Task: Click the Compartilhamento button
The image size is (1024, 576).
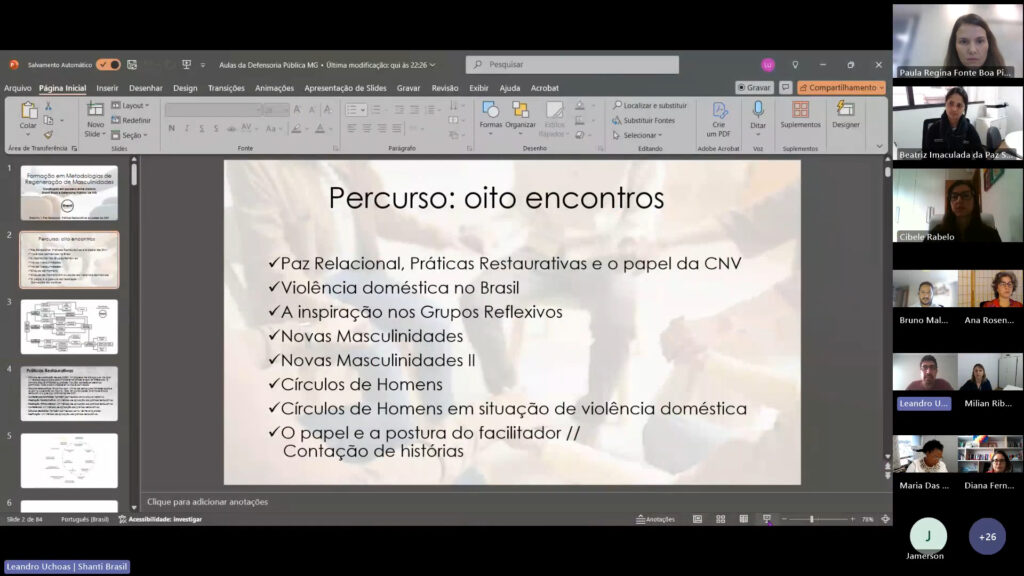Action: (x=841, y=88)
